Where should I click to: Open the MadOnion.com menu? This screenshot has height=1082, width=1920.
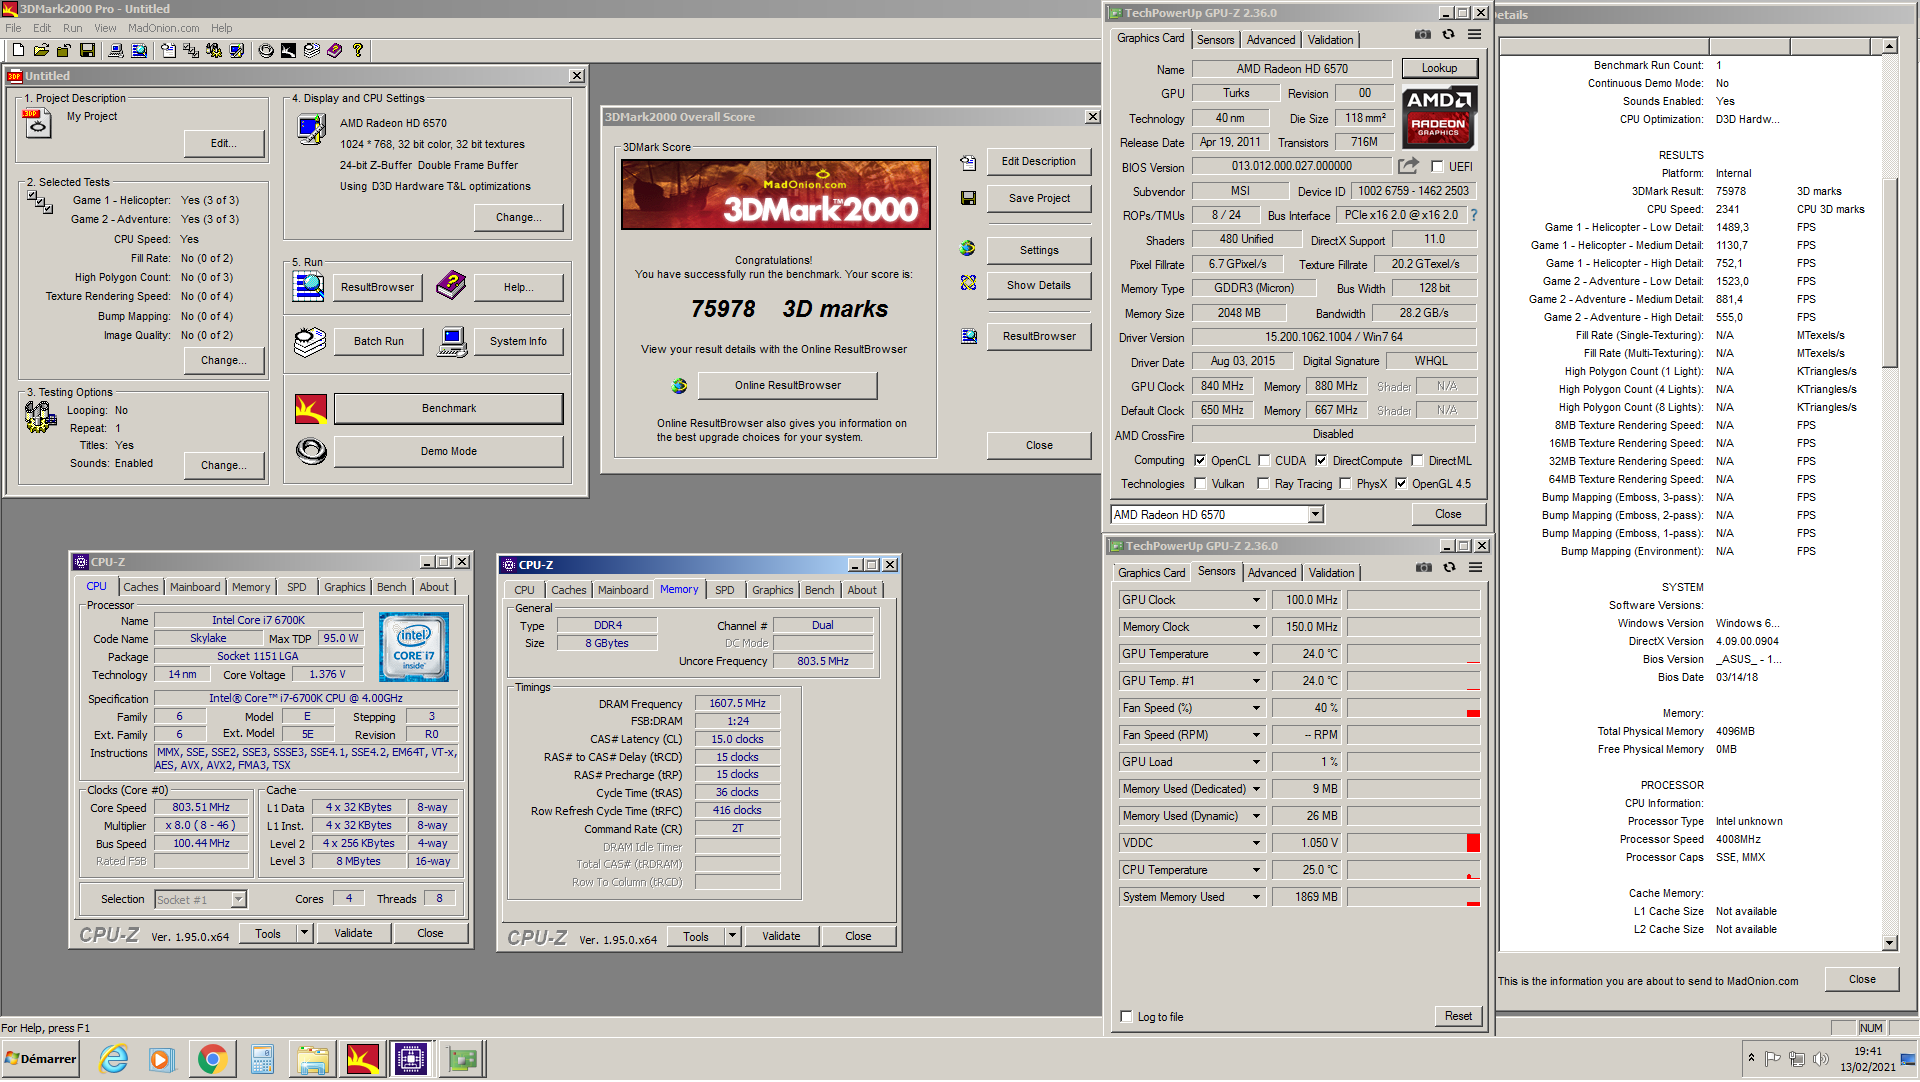[163, 28]
